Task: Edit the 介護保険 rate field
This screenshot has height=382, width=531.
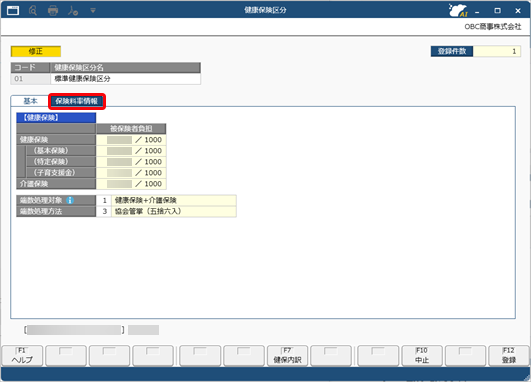Action: pyautogui.click(x=131, y=184)
